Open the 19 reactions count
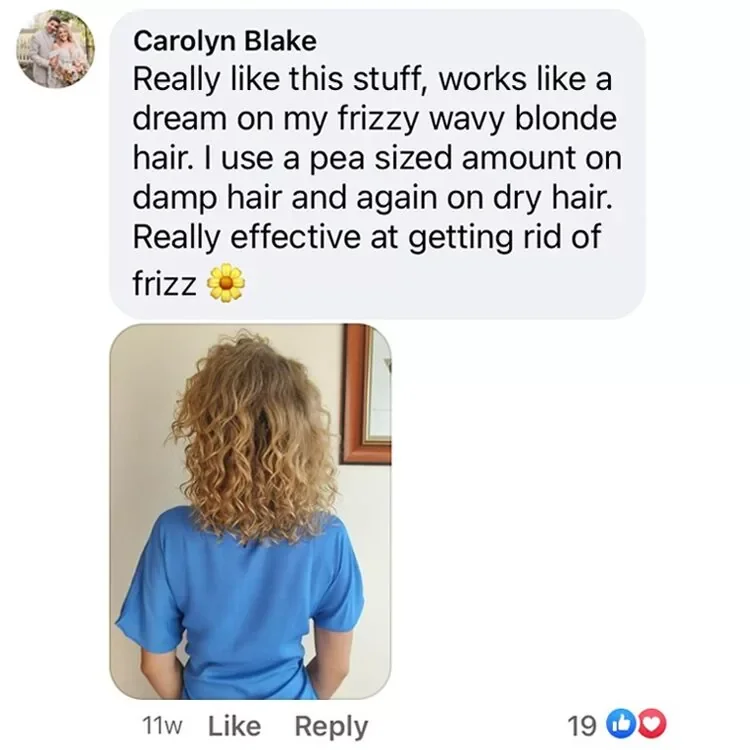The height and width of the screenshot is (750, 750). click(582, 727)
